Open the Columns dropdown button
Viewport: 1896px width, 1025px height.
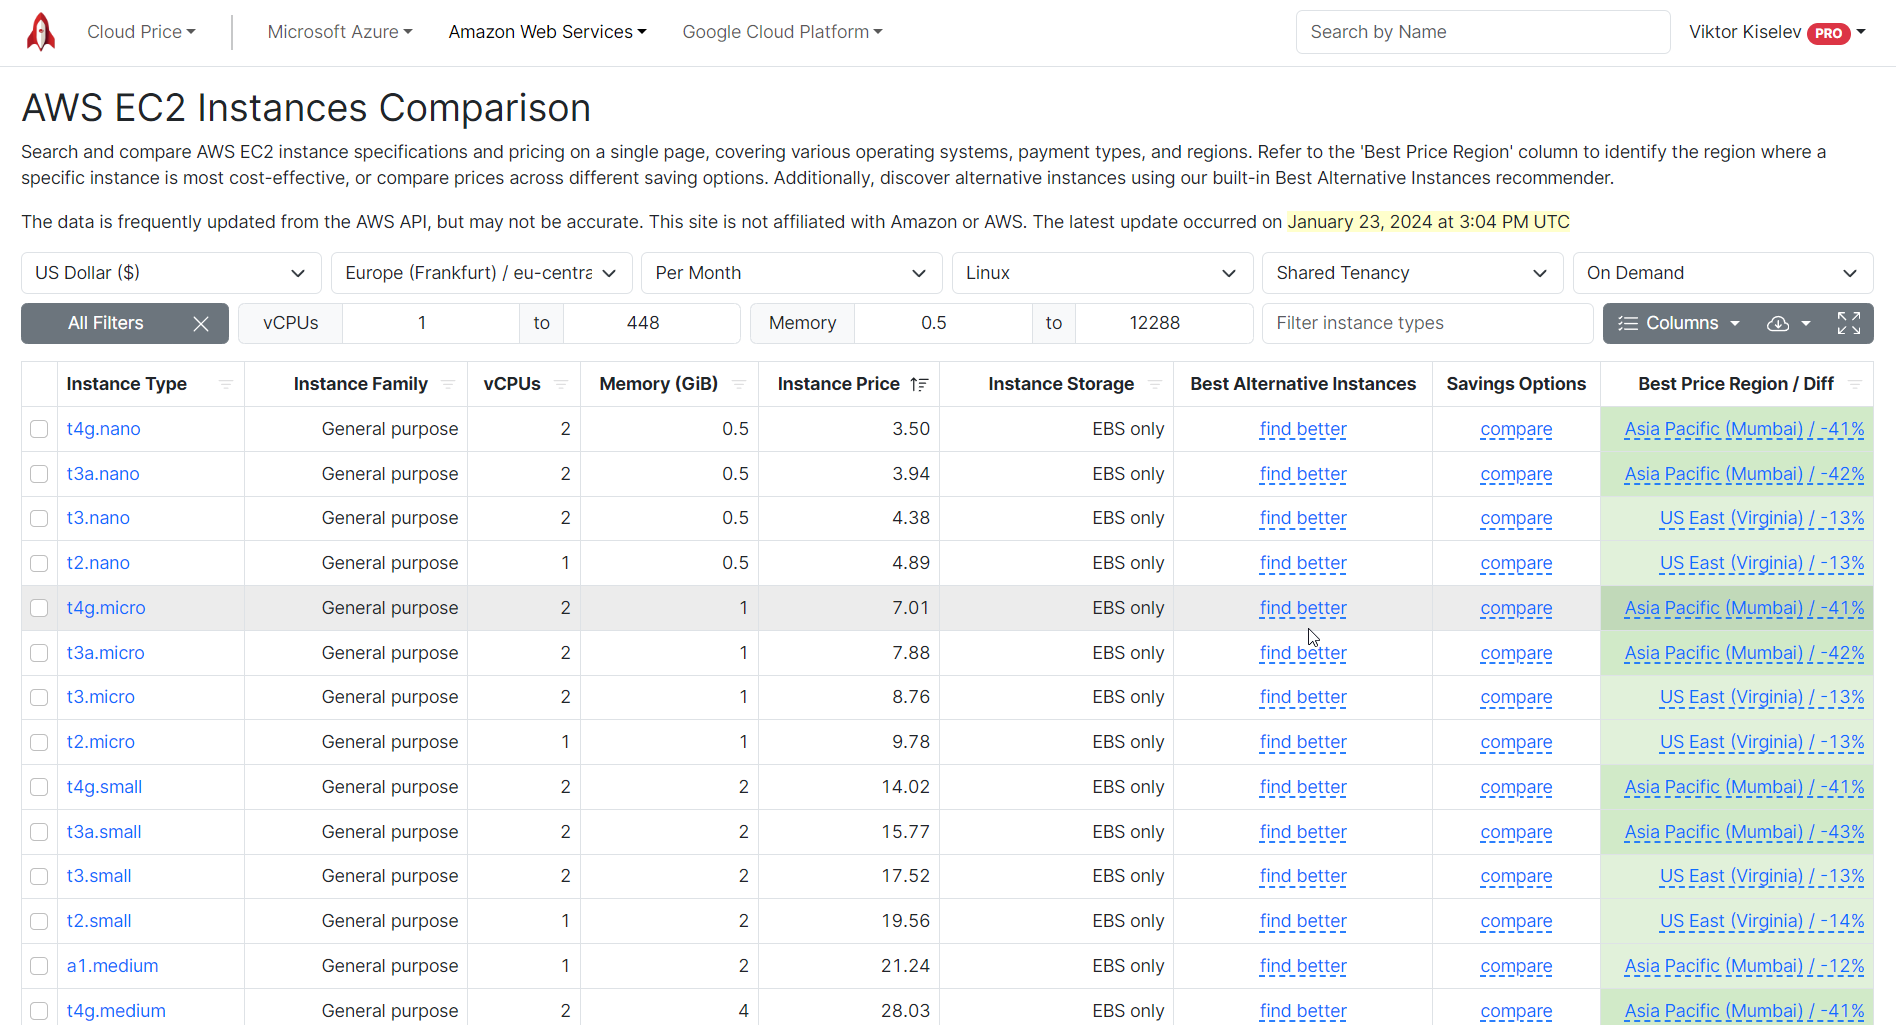pyautogui.click(x=1680, y=324)
